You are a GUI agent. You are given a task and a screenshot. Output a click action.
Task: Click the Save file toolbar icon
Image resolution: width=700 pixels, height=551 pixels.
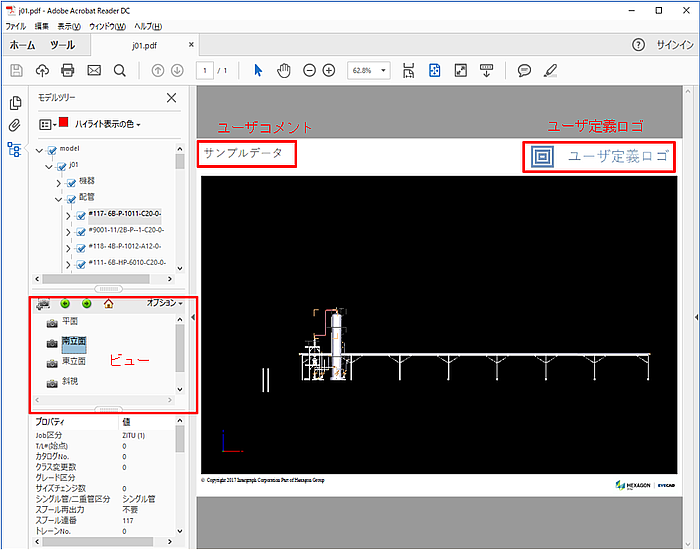click(x=17, y=71)
